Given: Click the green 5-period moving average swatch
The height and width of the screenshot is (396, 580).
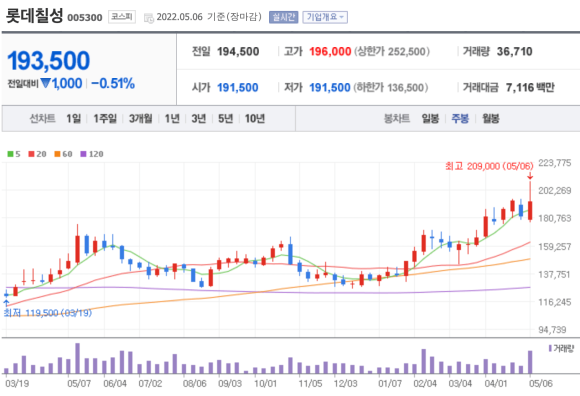Looking at the screenshot, I should point(10,154).
